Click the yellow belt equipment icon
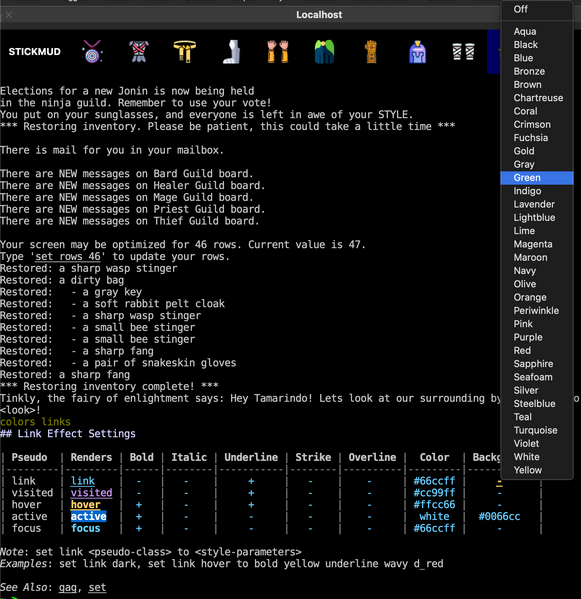Image resolution: width=581 pixels, height=599 pixels. pos(185,52)
